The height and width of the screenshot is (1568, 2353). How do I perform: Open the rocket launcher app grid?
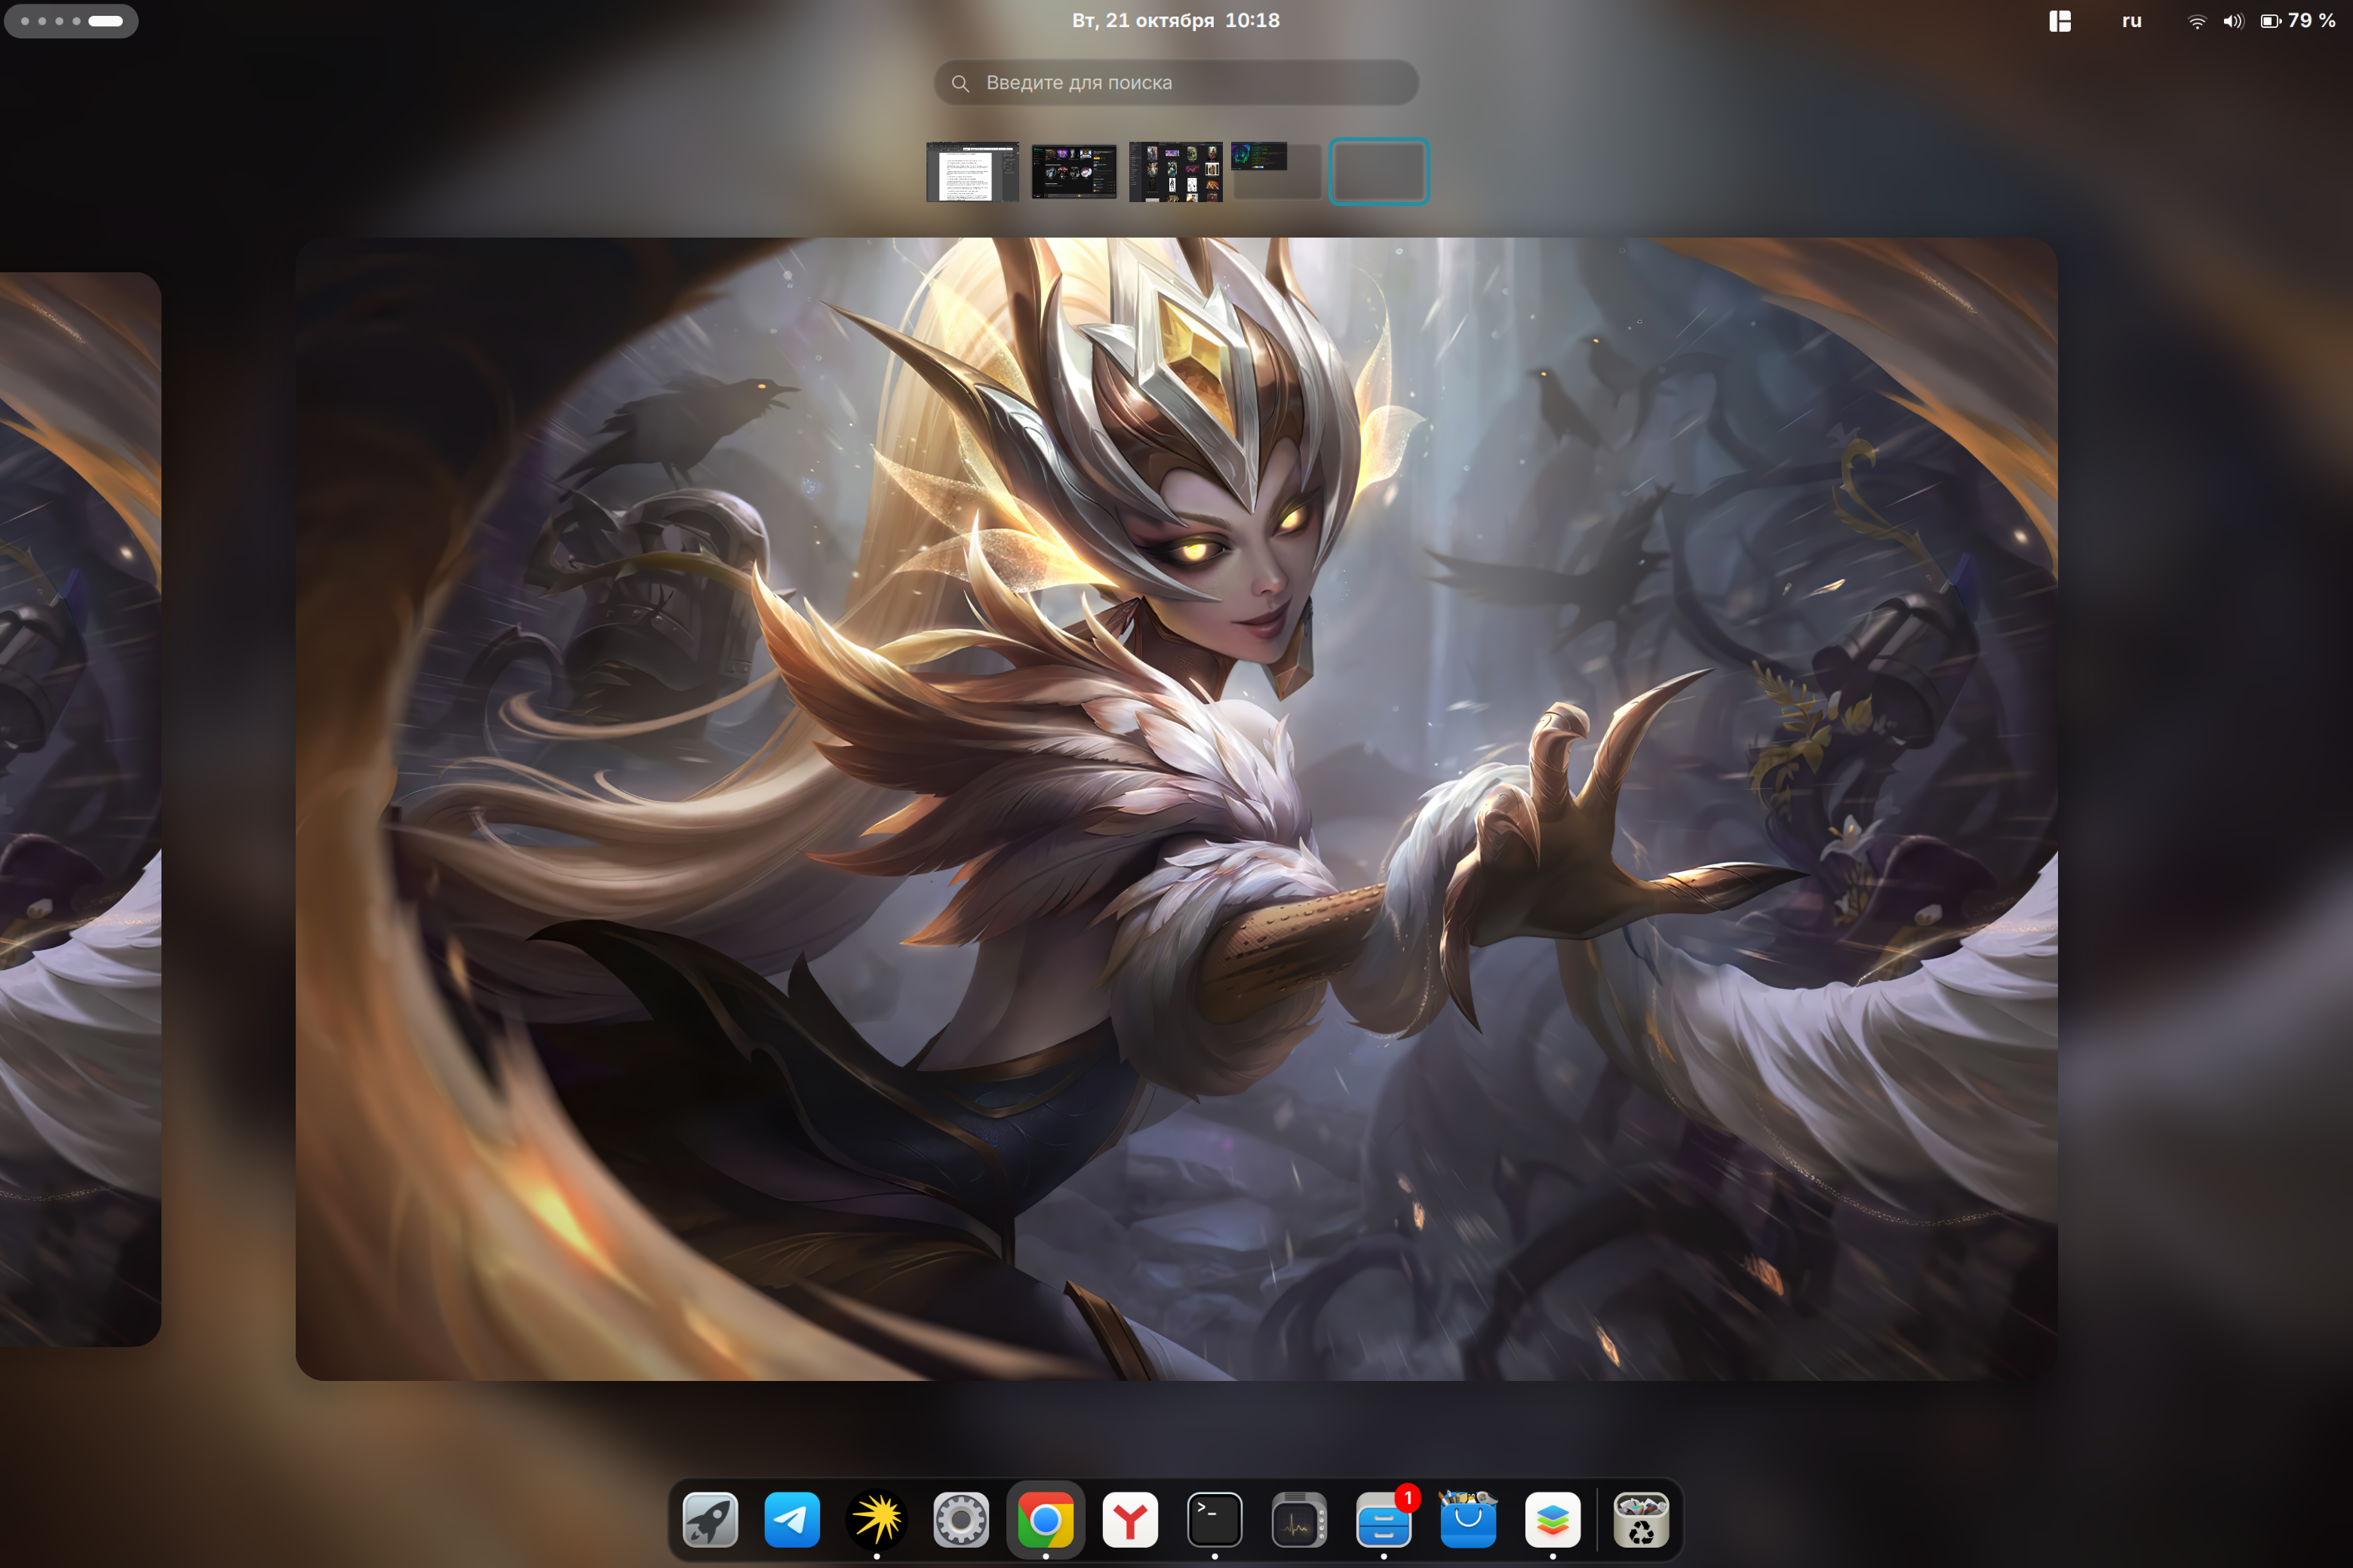[710, 1520]
